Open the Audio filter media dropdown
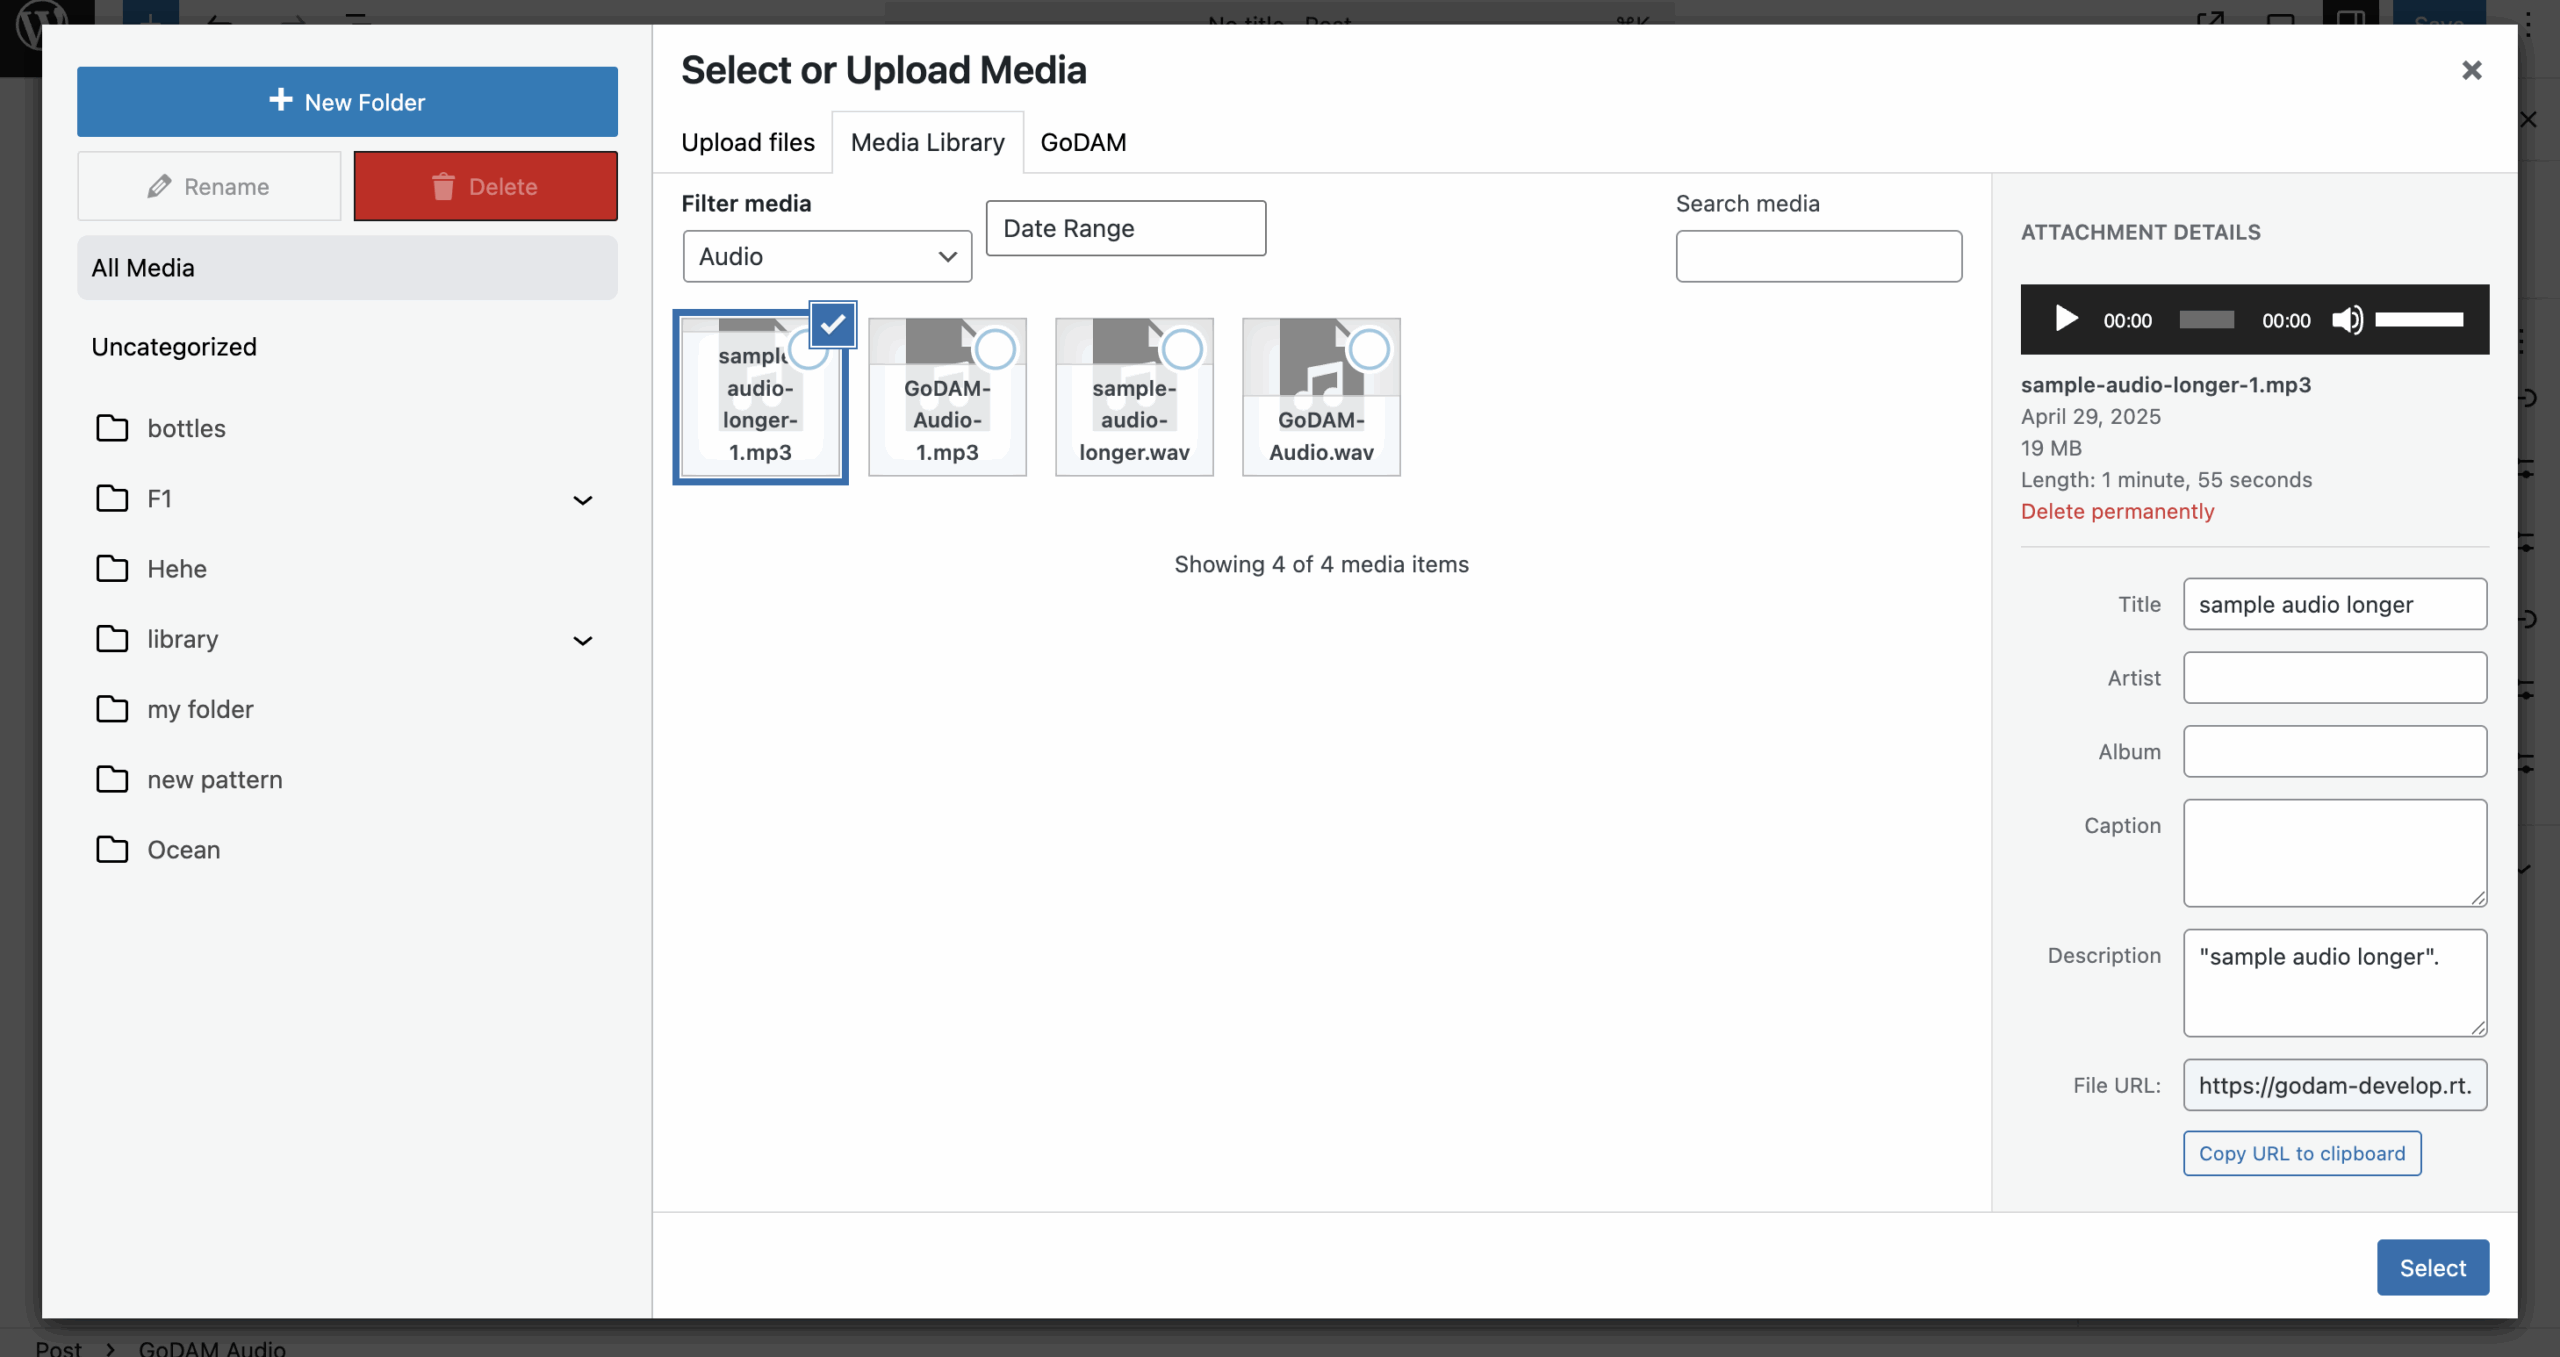The height and width of the screenshot is (1357, 2560). pos(827,257)
